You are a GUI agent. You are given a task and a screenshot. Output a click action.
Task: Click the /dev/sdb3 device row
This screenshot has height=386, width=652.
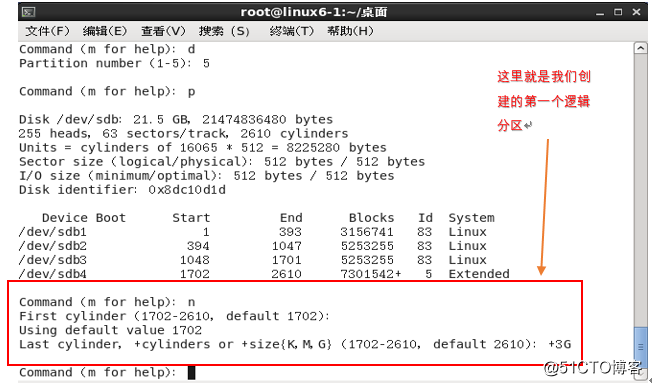[x=252, y=260]
